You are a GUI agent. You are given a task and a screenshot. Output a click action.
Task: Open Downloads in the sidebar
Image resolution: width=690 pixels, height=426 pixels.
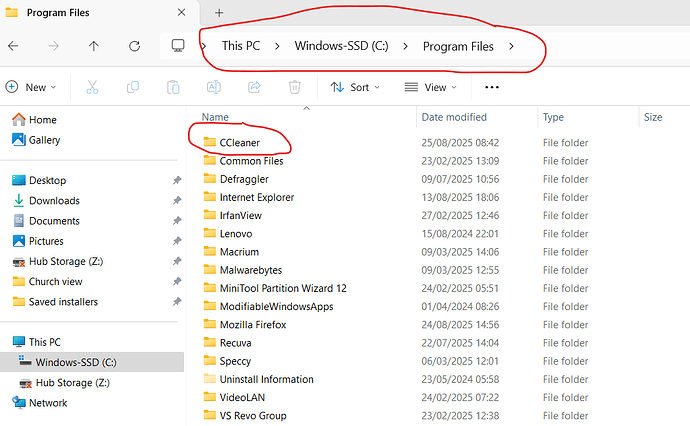tap(54, 200)
